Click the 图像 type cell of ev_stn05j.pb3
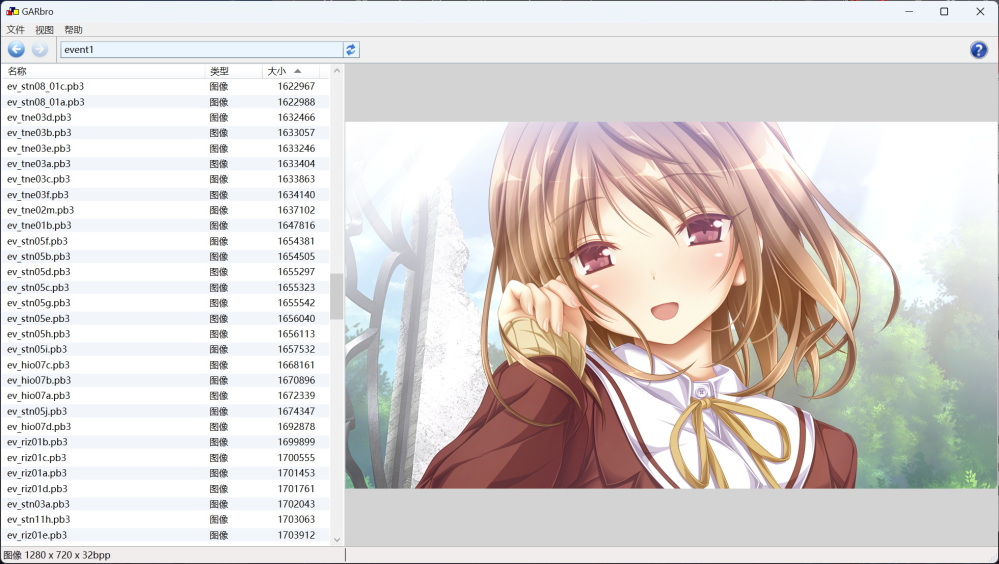The height and width of the screenshot is (564, 999). pos(219,412)
